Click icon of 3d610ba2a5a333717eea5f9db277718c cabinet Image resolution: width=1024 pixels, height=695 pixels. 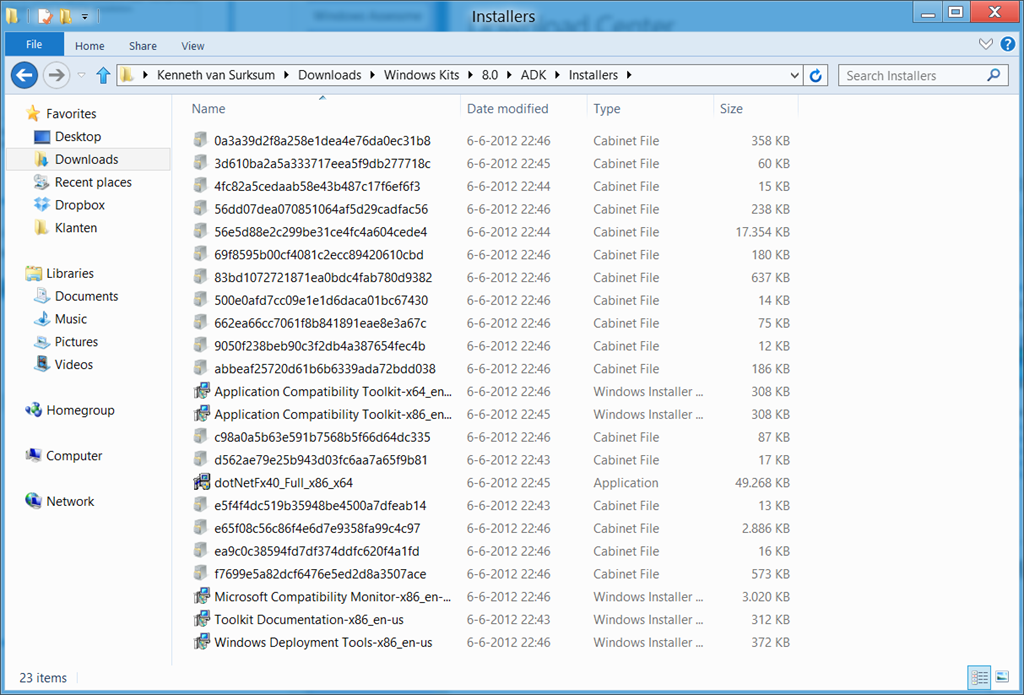(x=200, y=163)
